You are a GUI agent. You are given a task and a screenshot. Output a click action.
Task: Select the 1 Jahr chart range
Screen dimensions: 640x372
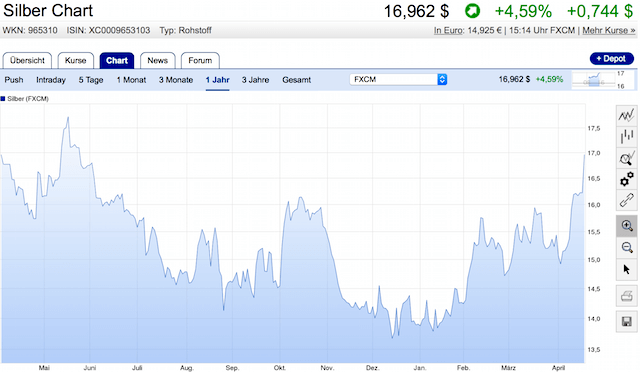click(218, 80)
